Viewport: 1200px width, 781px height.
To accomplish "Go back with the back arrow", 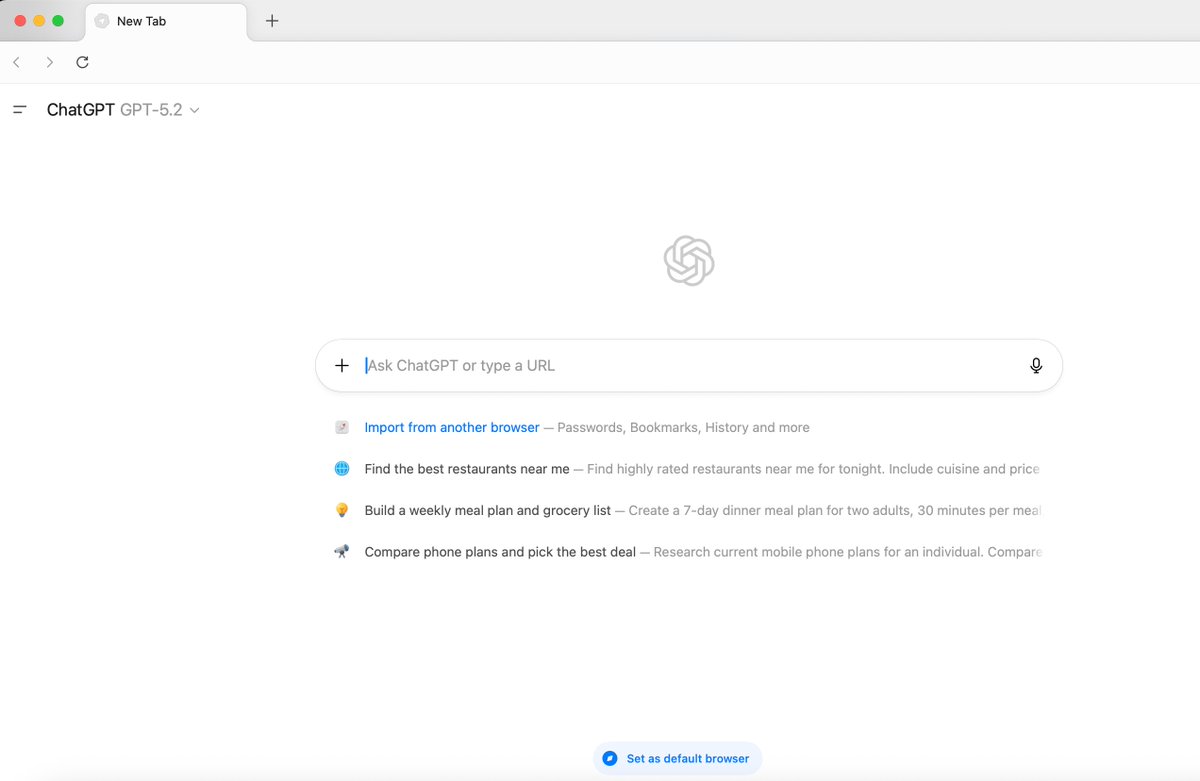I will click(x=16, y=62).
